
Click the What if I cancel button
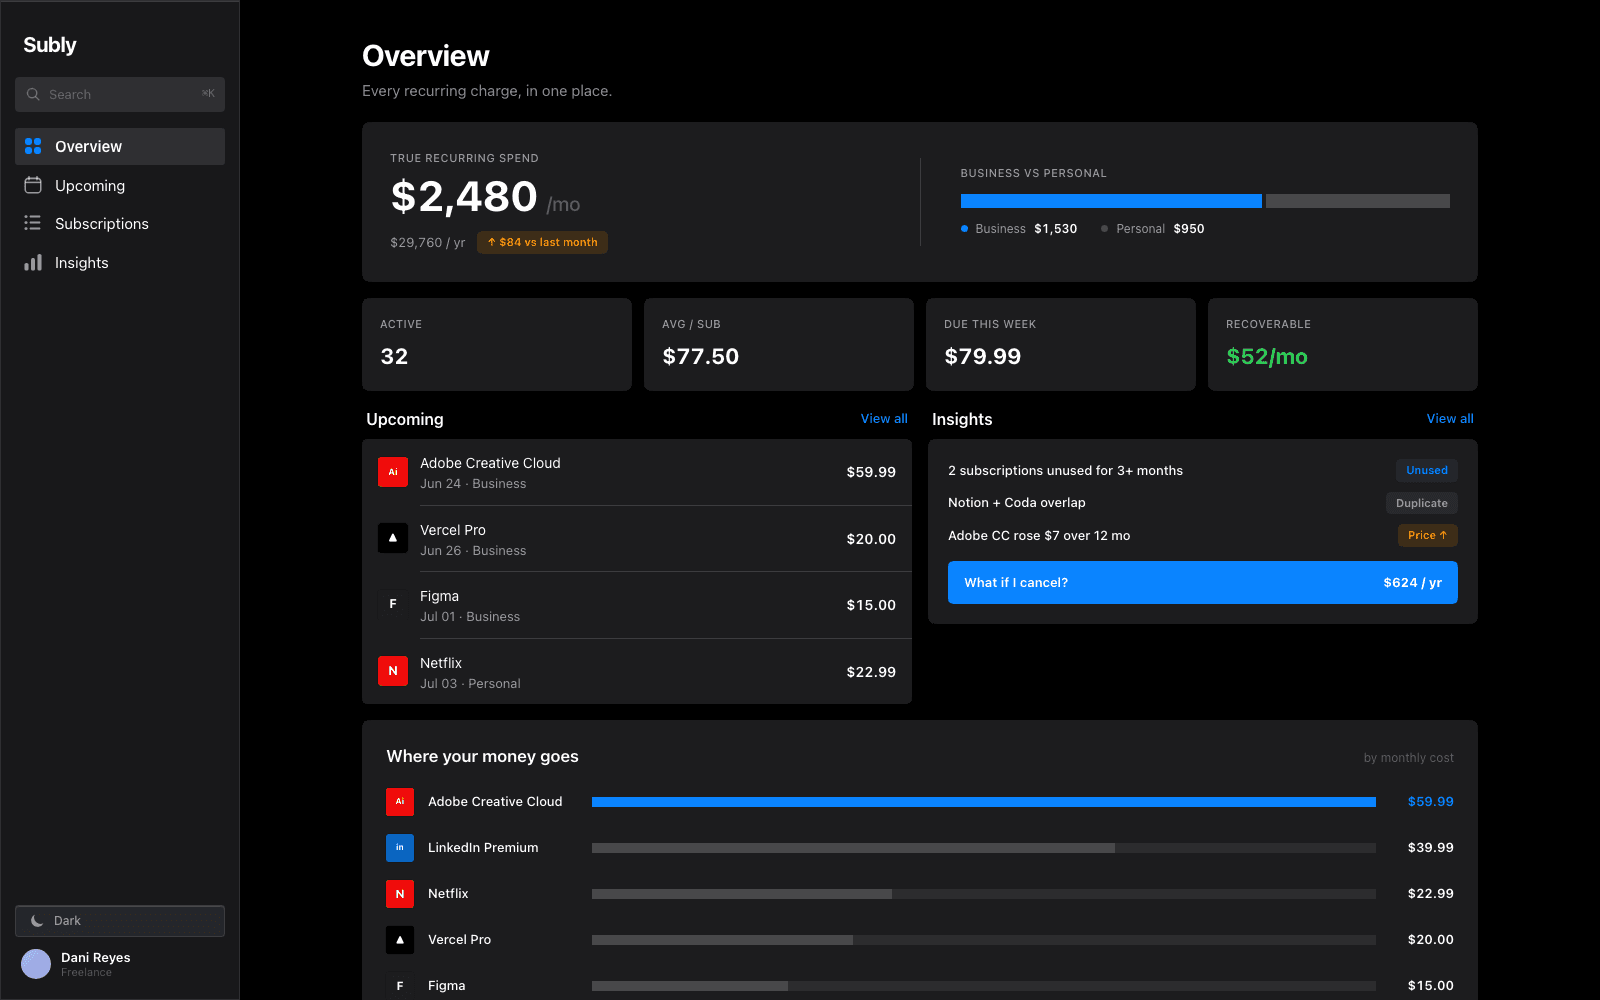(x=1203, y=582)
